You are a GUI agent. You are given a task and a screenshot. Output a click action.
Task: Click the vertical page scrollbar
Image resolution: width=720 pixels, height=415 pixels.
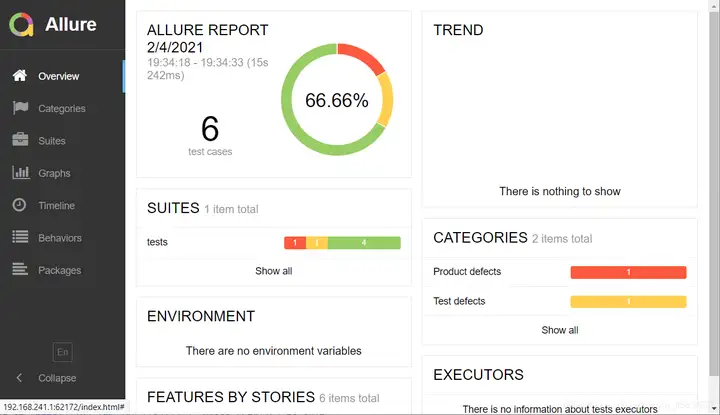coord(714,193)
